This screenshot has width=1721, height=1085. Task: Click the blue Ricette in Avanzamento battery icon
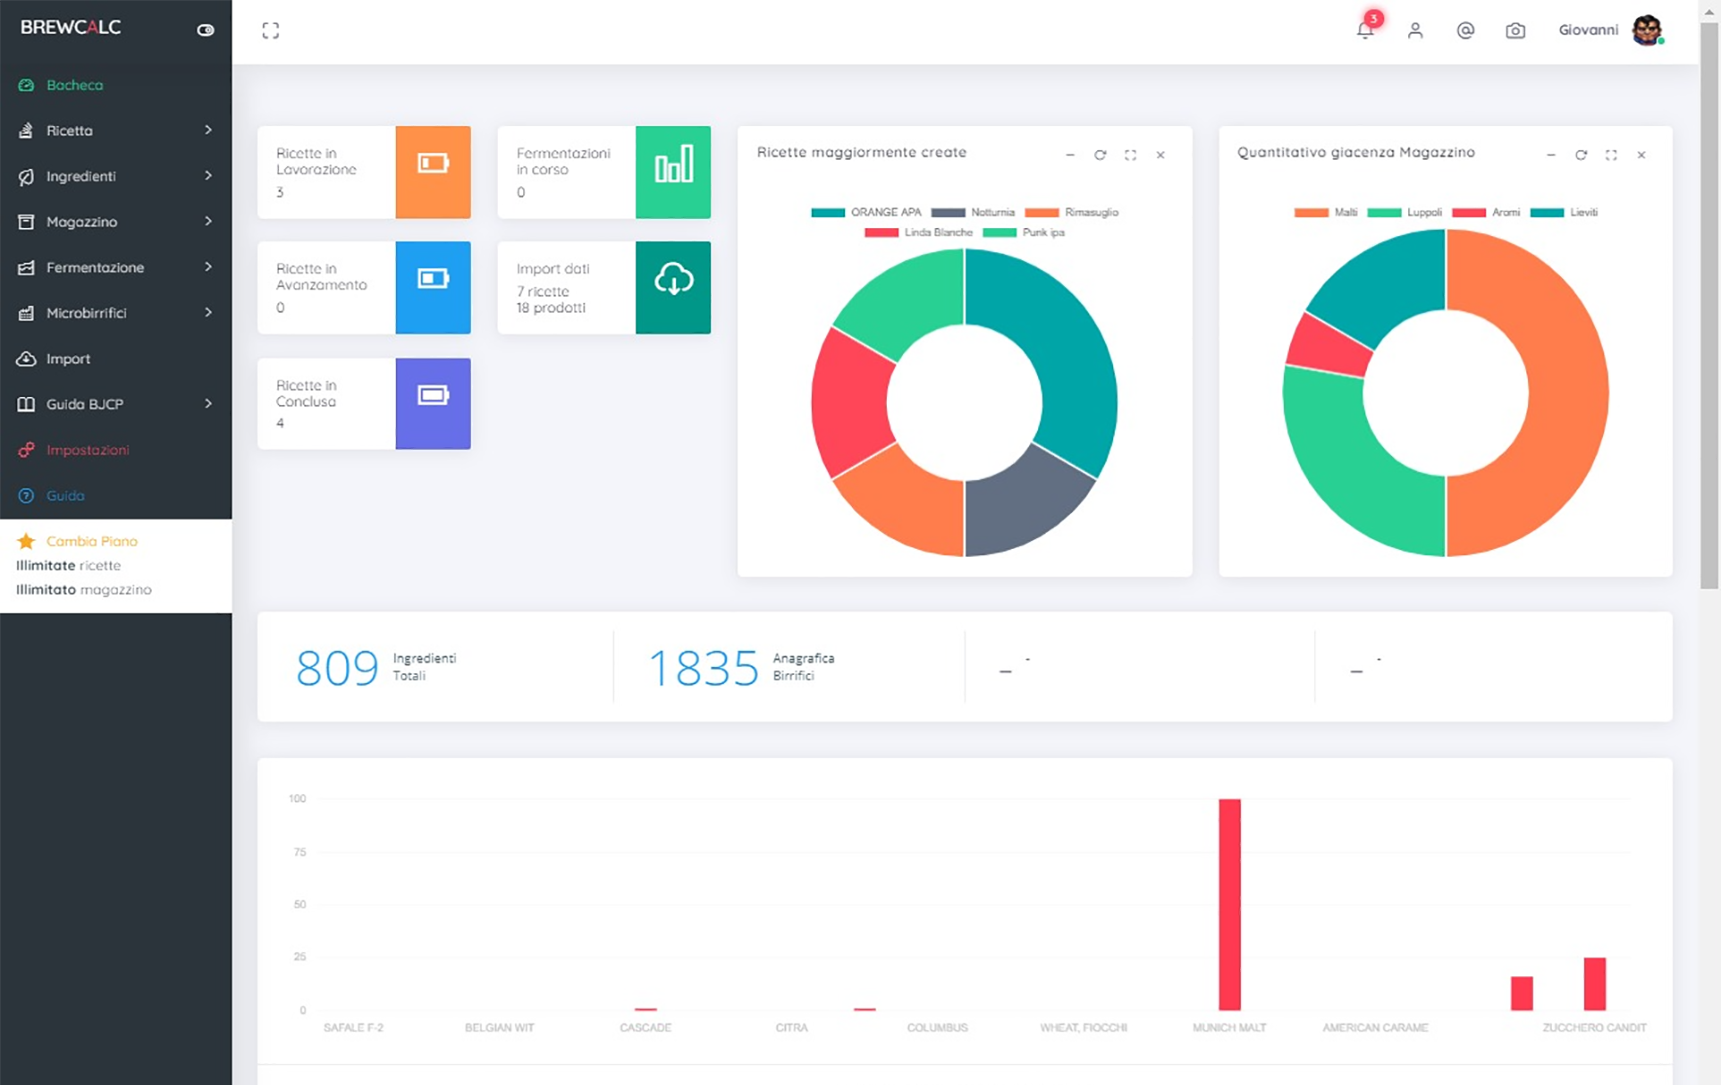pyautogui.click(x=433, y=278)
